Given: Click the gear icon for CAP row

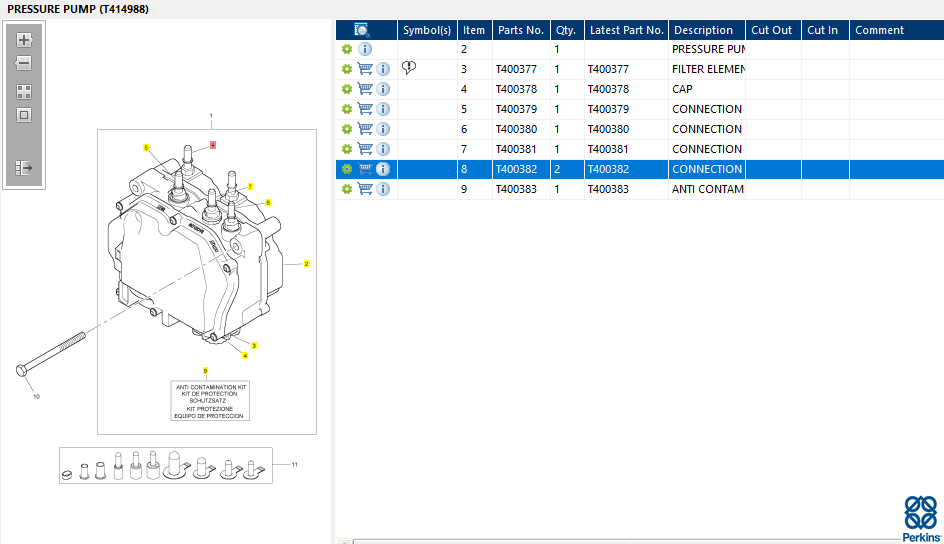Looking at the screenshot, I should [x=347, y=89].
